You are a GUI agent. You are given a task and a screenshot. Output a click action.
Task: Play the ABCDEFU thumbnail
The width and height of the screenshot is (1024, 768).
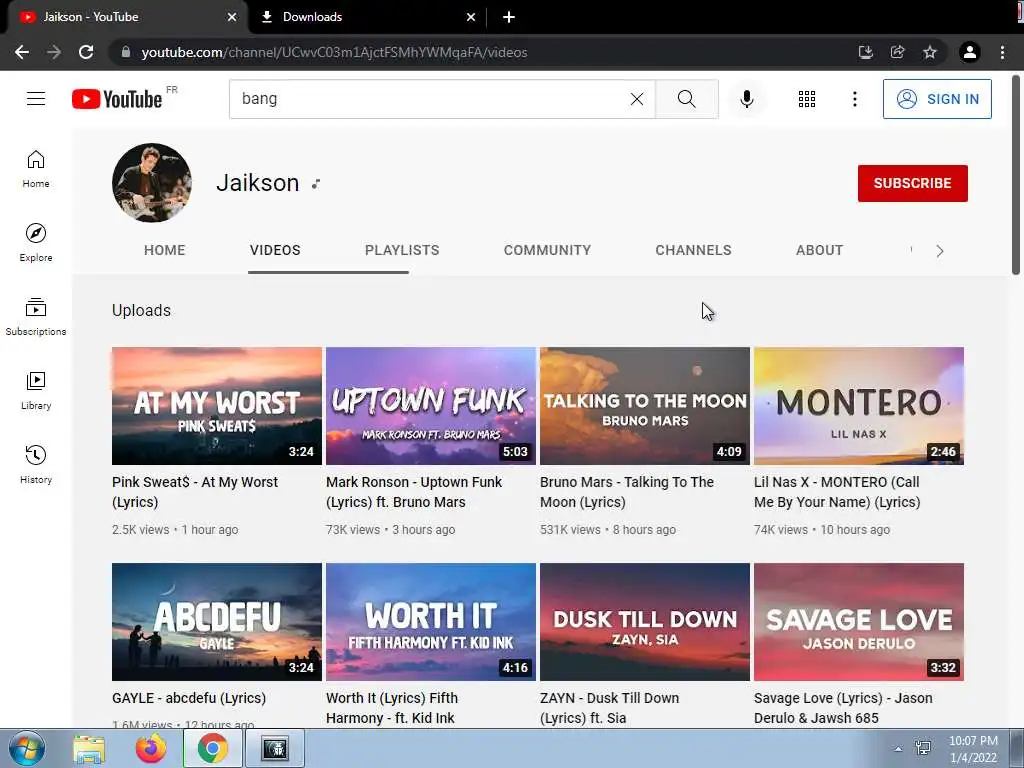(217, 622)
